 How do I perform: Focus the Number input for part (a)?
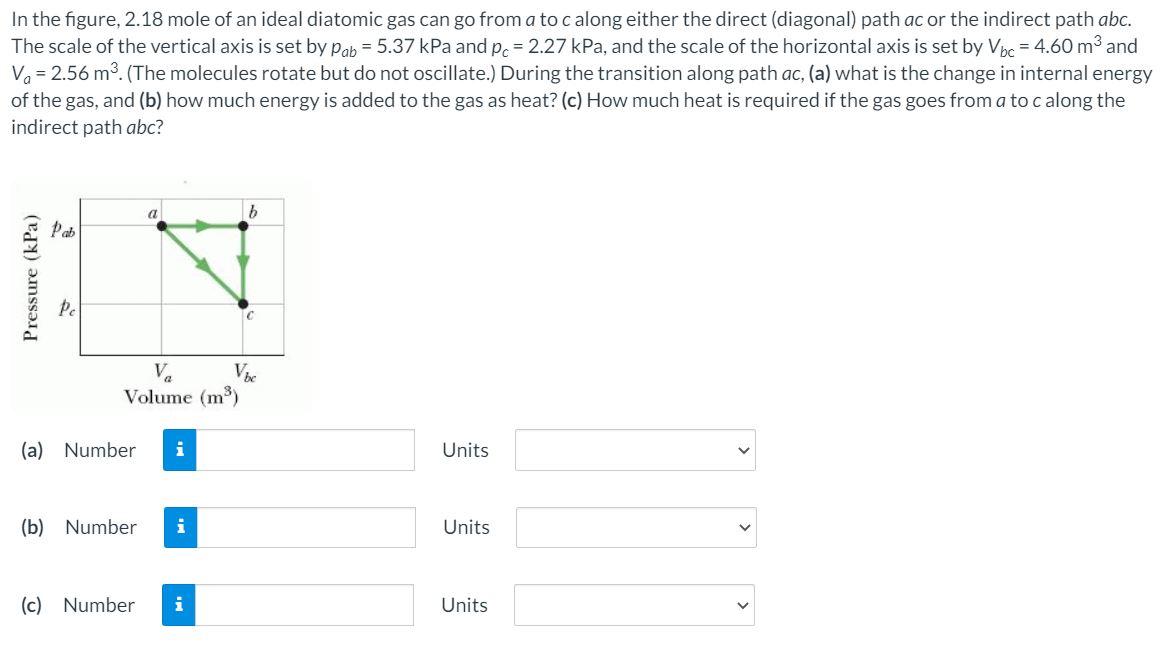305,450
